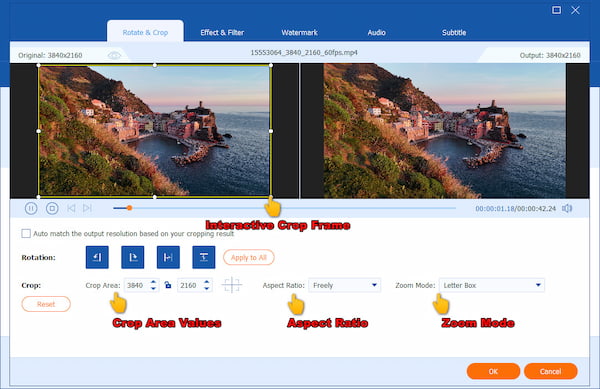The width and height of the screenshot is (600, 389).
Task: Increase crop width value 3840
Action: [x=153, y=282]
